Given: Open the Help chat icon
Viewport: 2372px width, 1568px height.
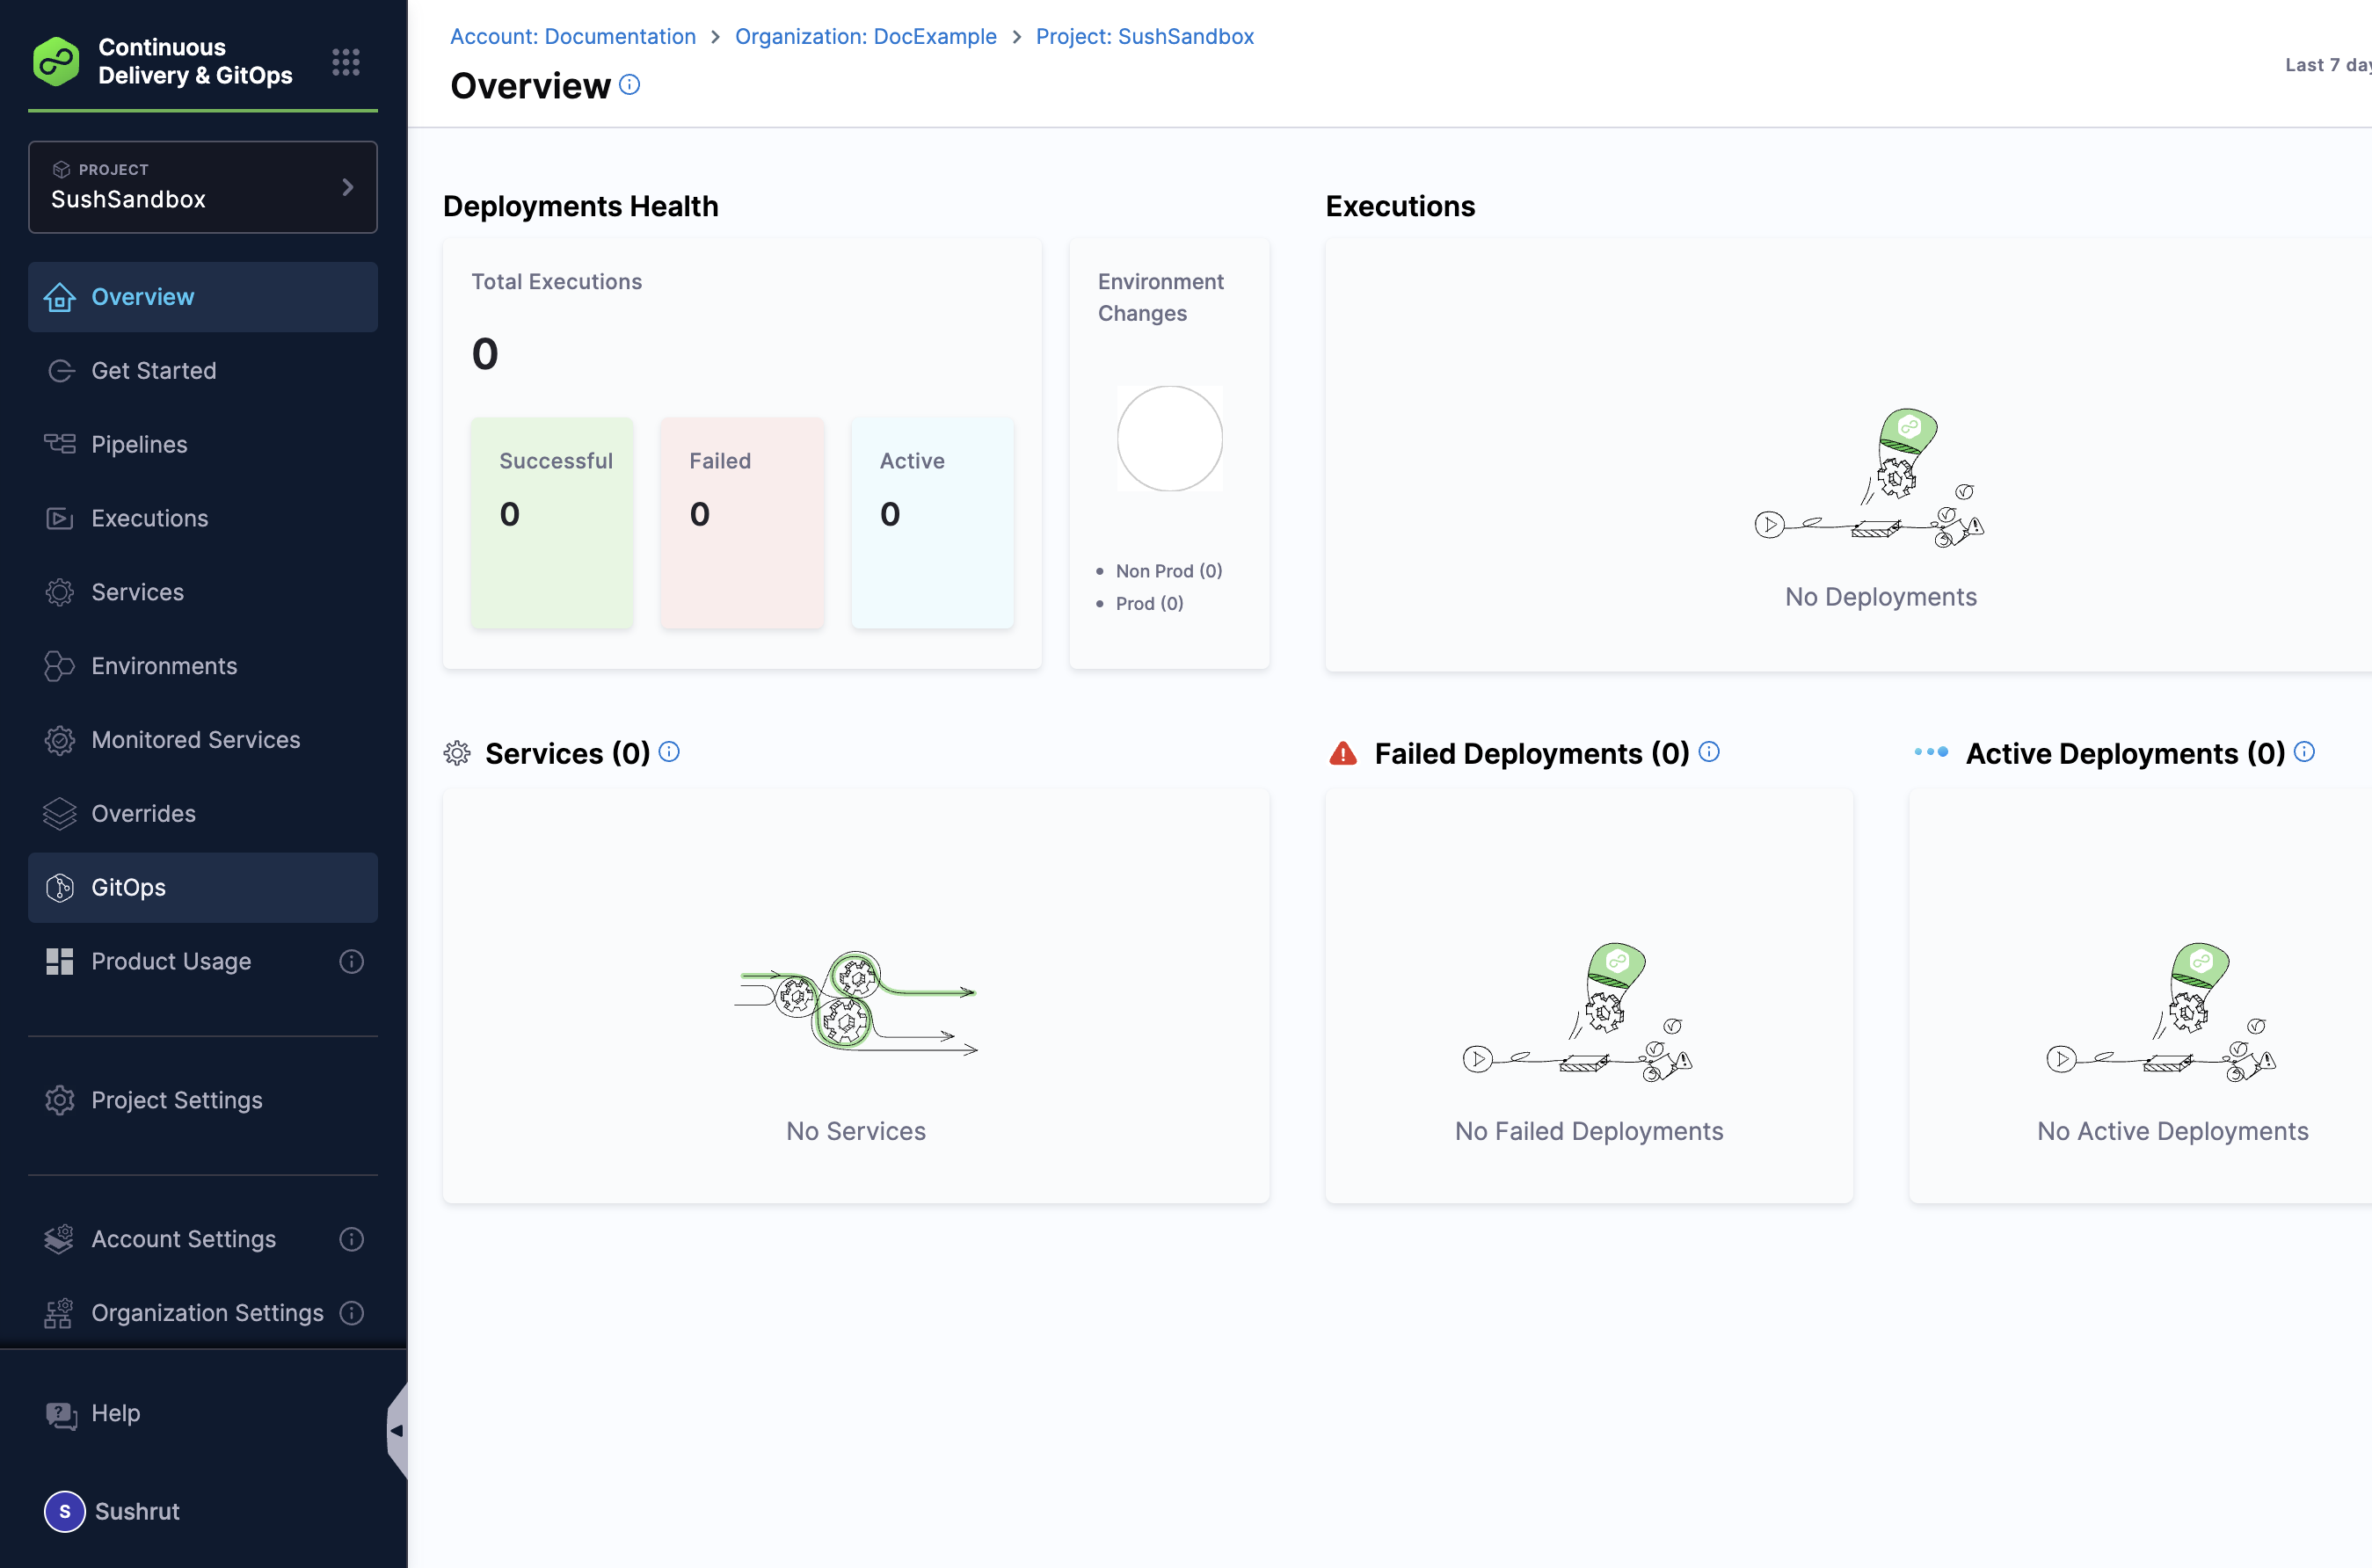Looking at the screenshot, I should click(x=61, y=1414).
